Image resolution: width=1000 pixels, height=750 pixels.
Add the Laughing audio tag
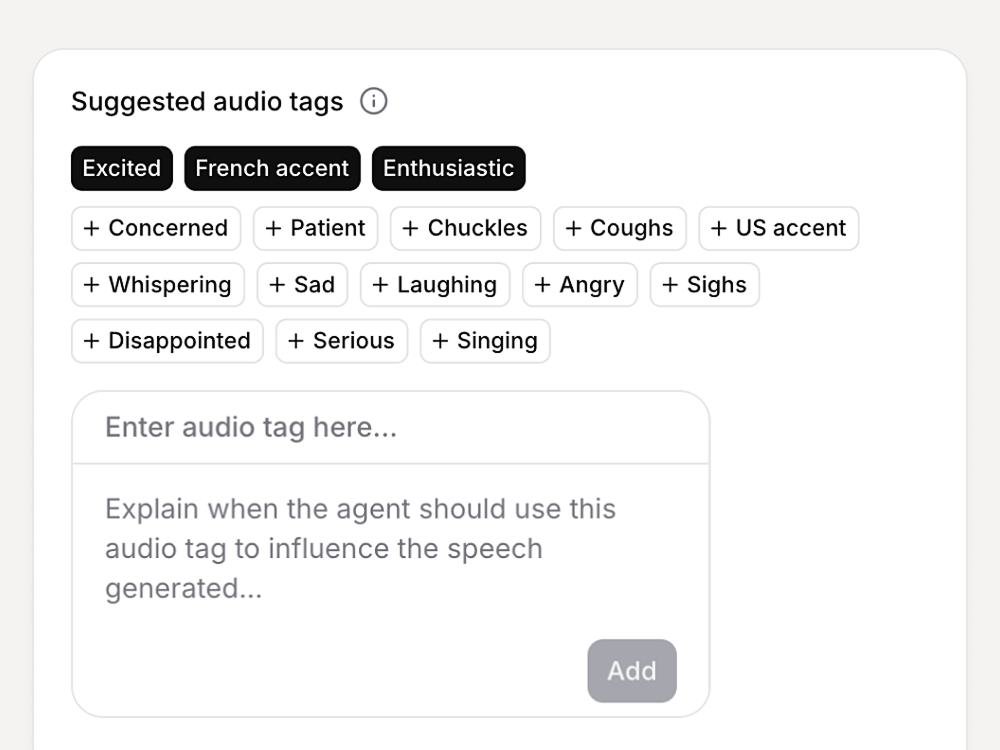coord(435,285)
